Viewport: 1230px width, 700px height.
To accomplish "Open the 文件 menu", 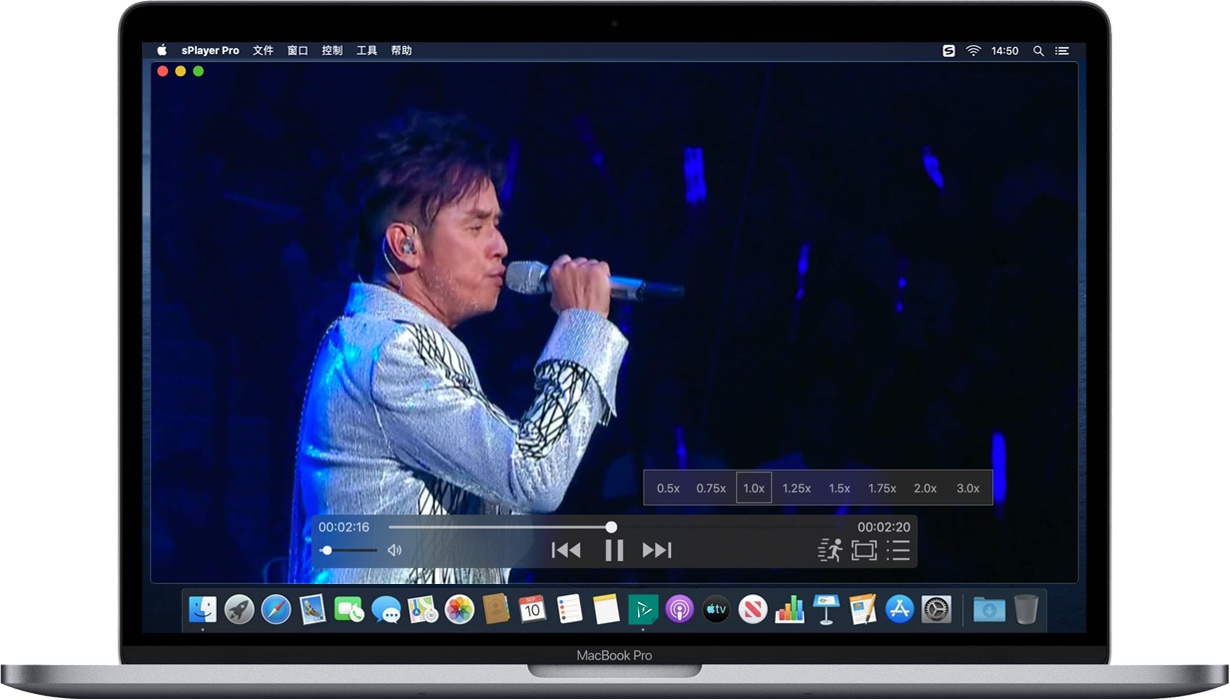I will [x=263, y=50].
